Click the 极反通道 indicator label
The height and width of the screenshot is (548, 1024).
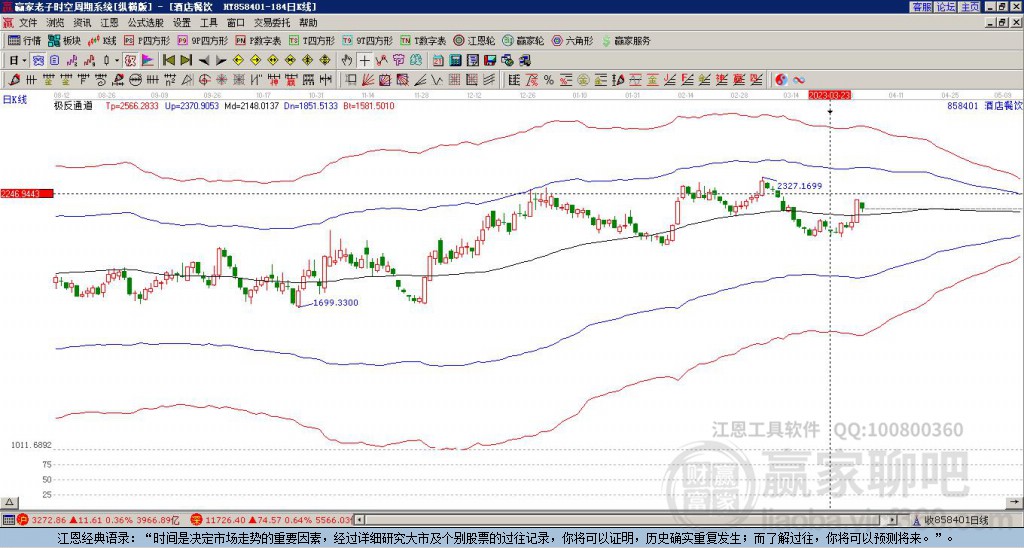(73, 106)
